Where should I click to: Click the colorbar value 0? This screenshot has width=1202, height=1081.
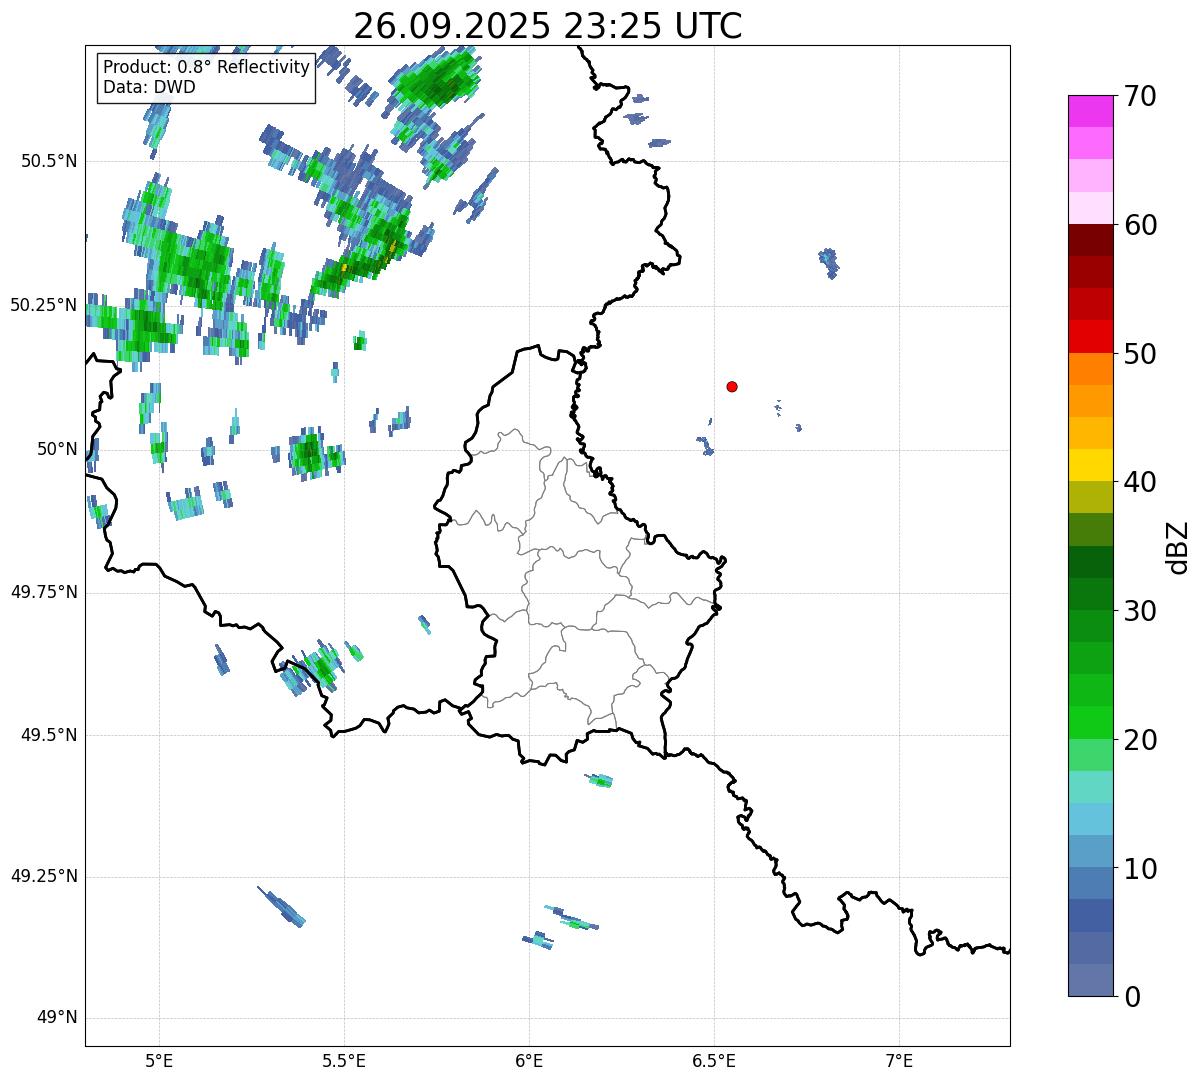1132,997
